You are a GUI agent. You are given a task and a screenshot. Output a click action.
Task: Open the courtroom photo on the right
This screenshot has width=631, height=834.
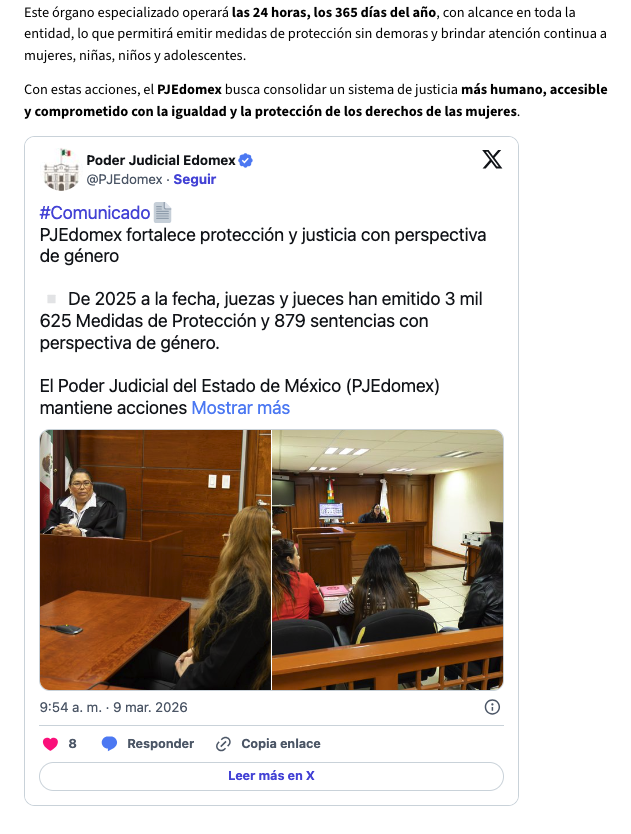click(388, 560)
